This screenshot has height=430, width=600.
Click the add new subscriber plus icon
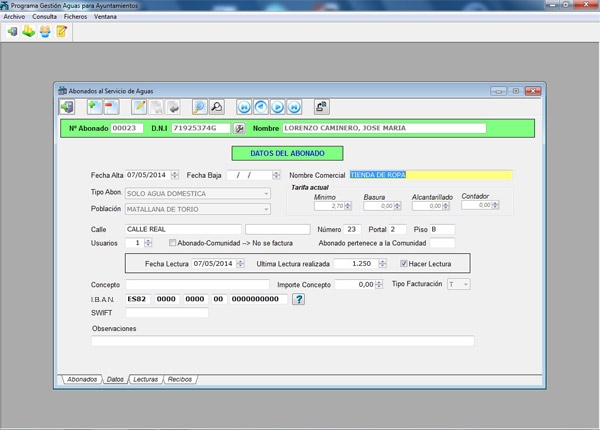click(94, 106)
